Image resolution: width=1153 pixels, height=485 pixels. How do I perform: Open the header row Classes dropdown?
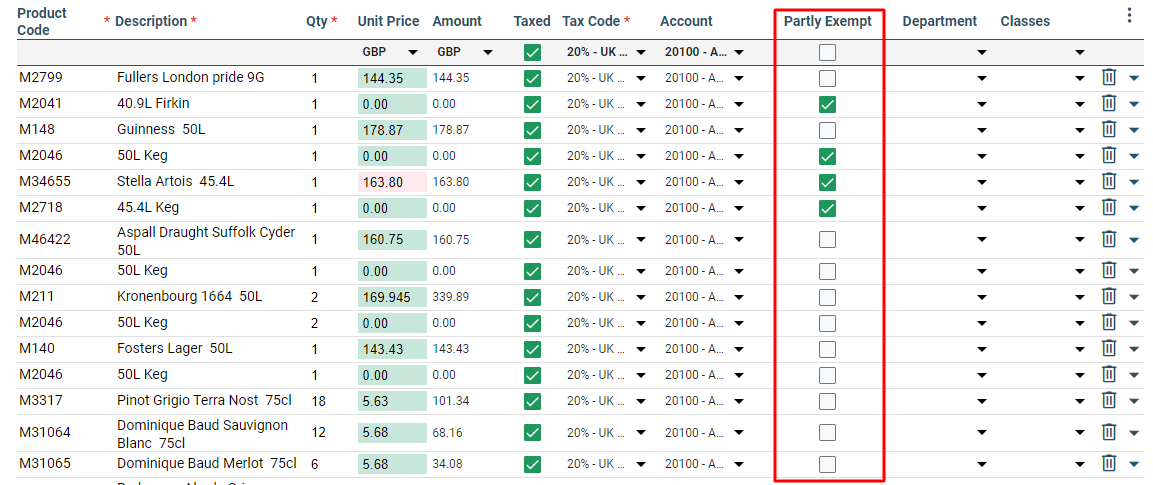pyautogui.click(x=1079, y=53)
